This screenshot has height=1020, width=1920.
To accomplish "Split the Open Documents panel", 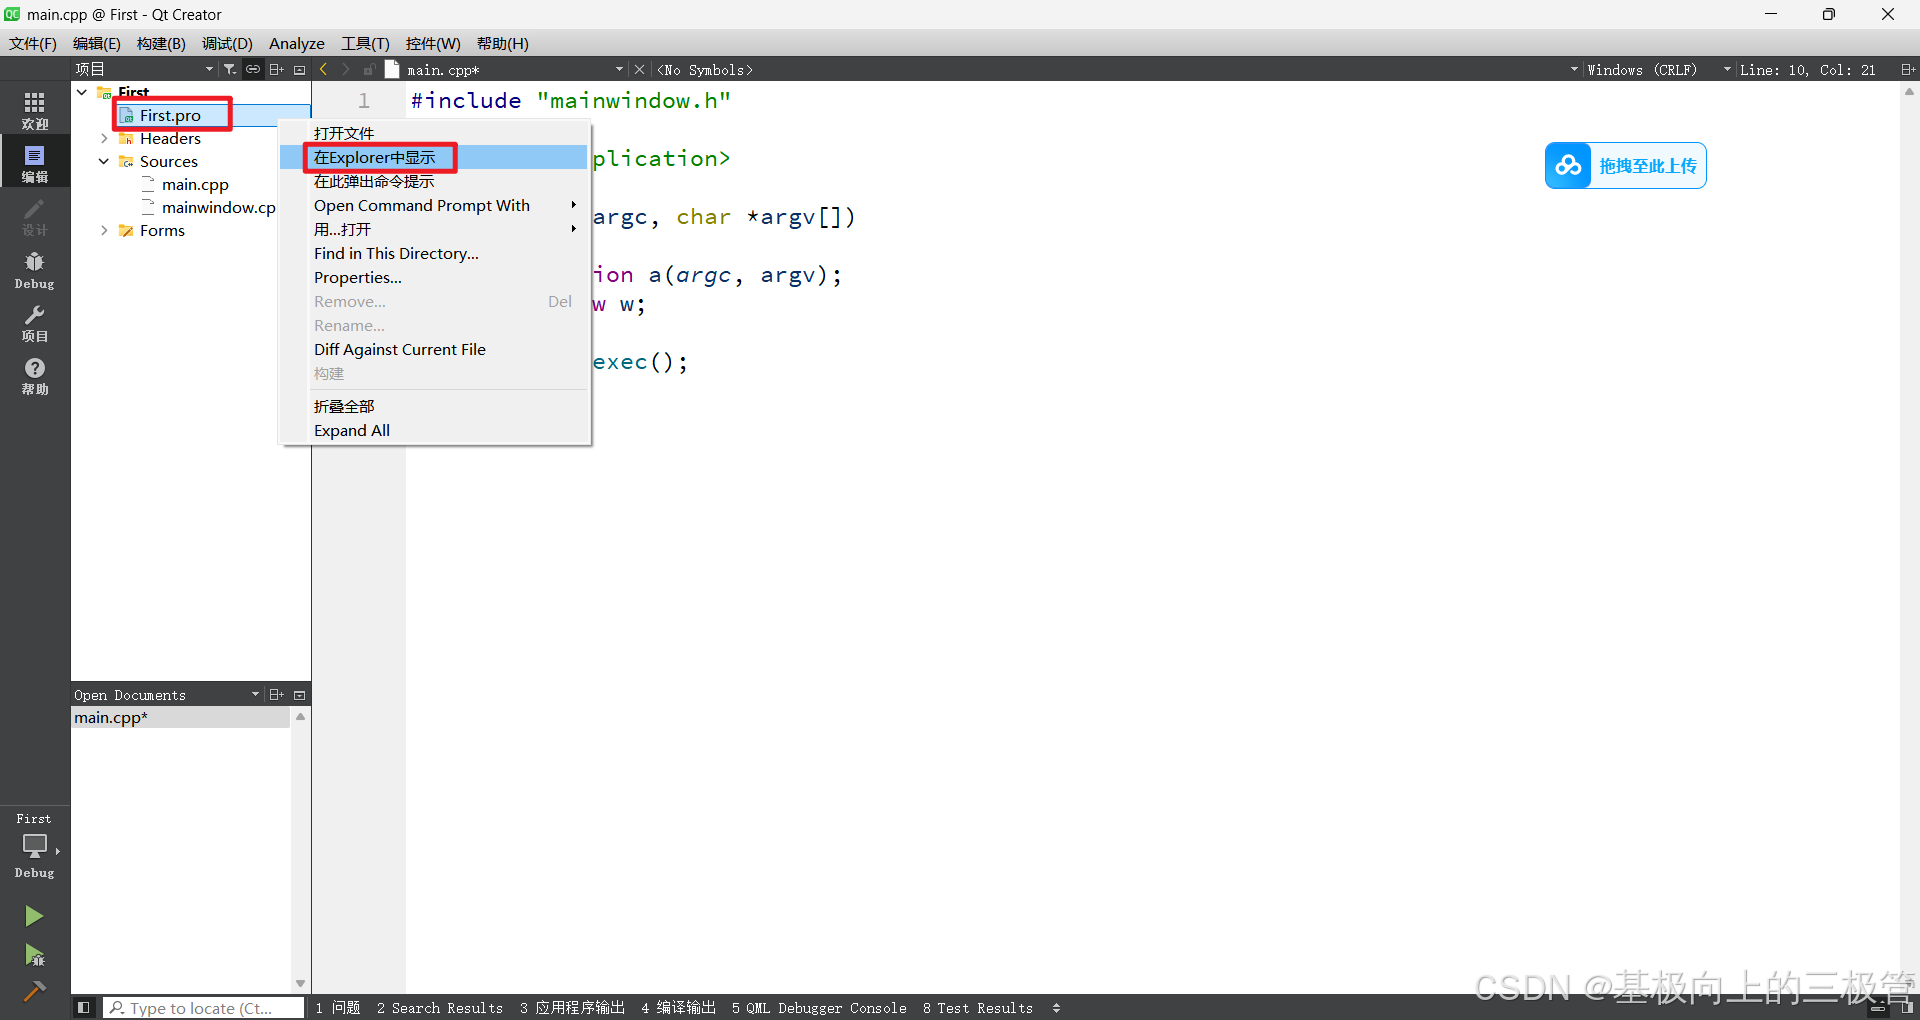I will click(277, 694).
